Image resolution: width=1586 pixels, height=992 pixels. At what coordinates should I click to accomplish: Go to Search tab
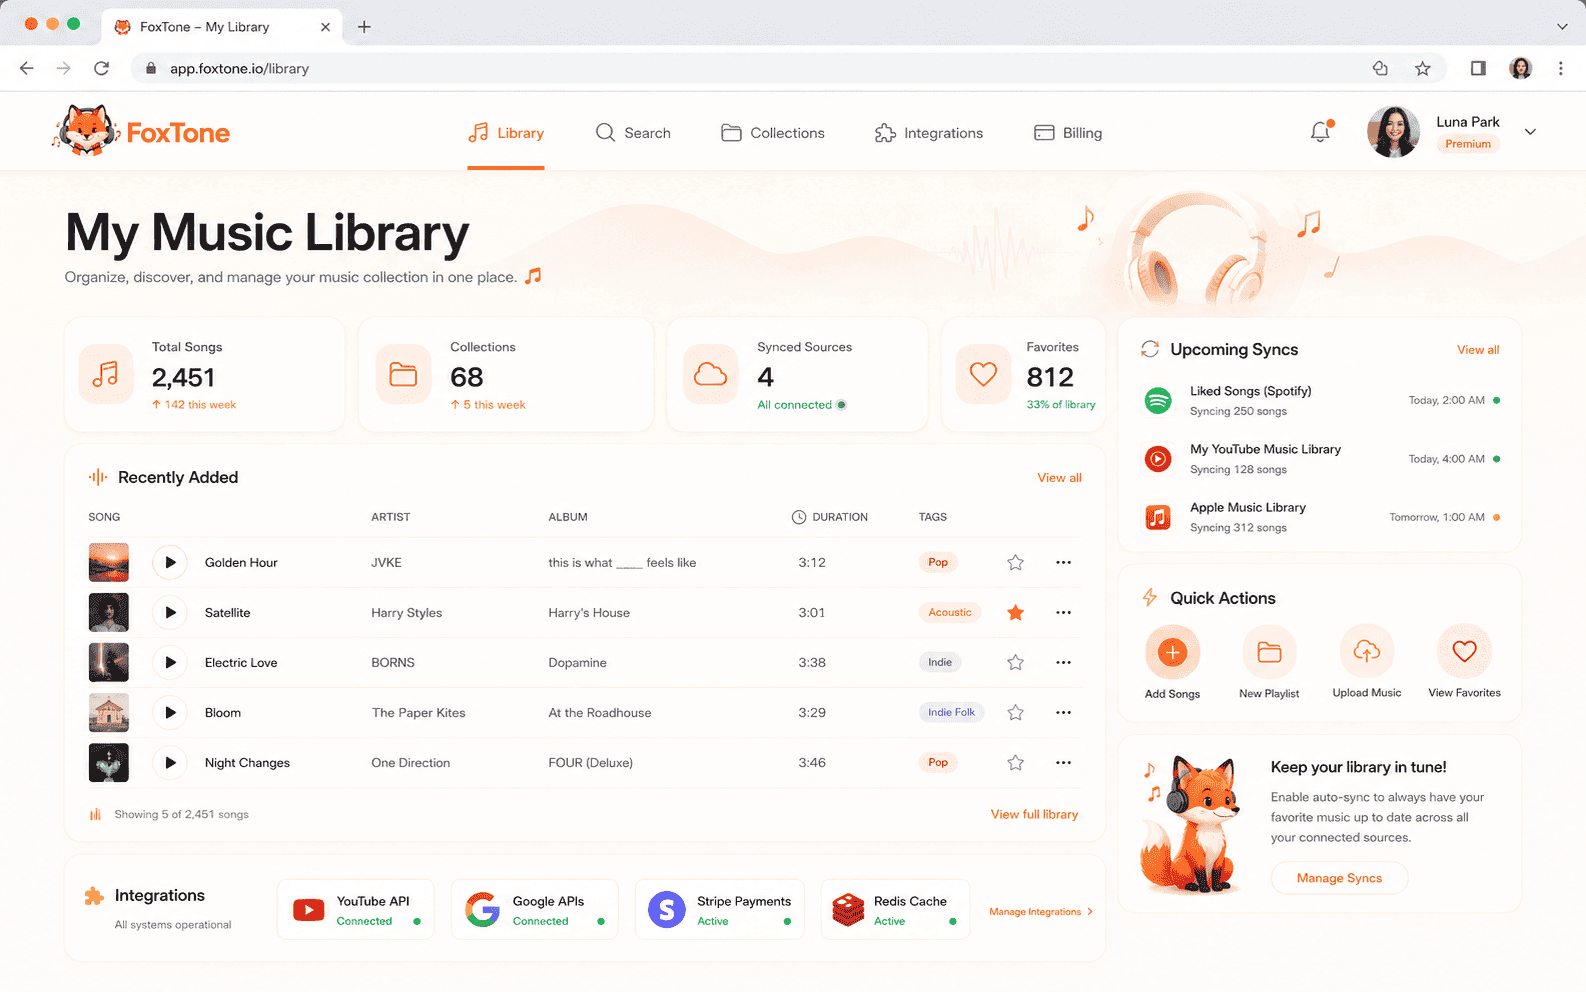[633, 133]
